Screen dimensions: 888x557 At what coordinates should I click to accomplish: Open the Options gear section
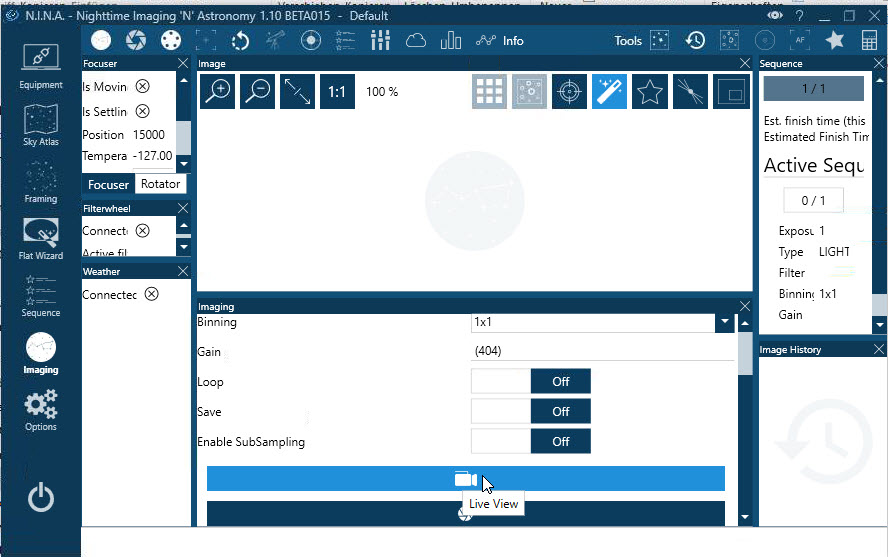pos(41,410)
